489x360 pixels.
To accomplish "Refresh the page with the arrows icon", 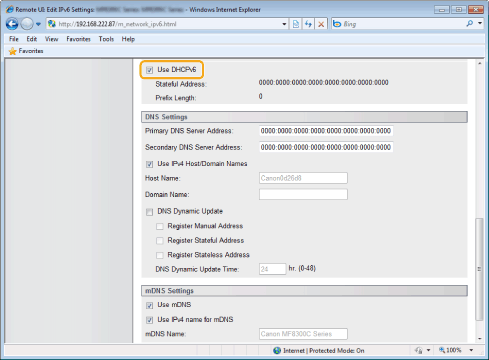I will (308, 24).
